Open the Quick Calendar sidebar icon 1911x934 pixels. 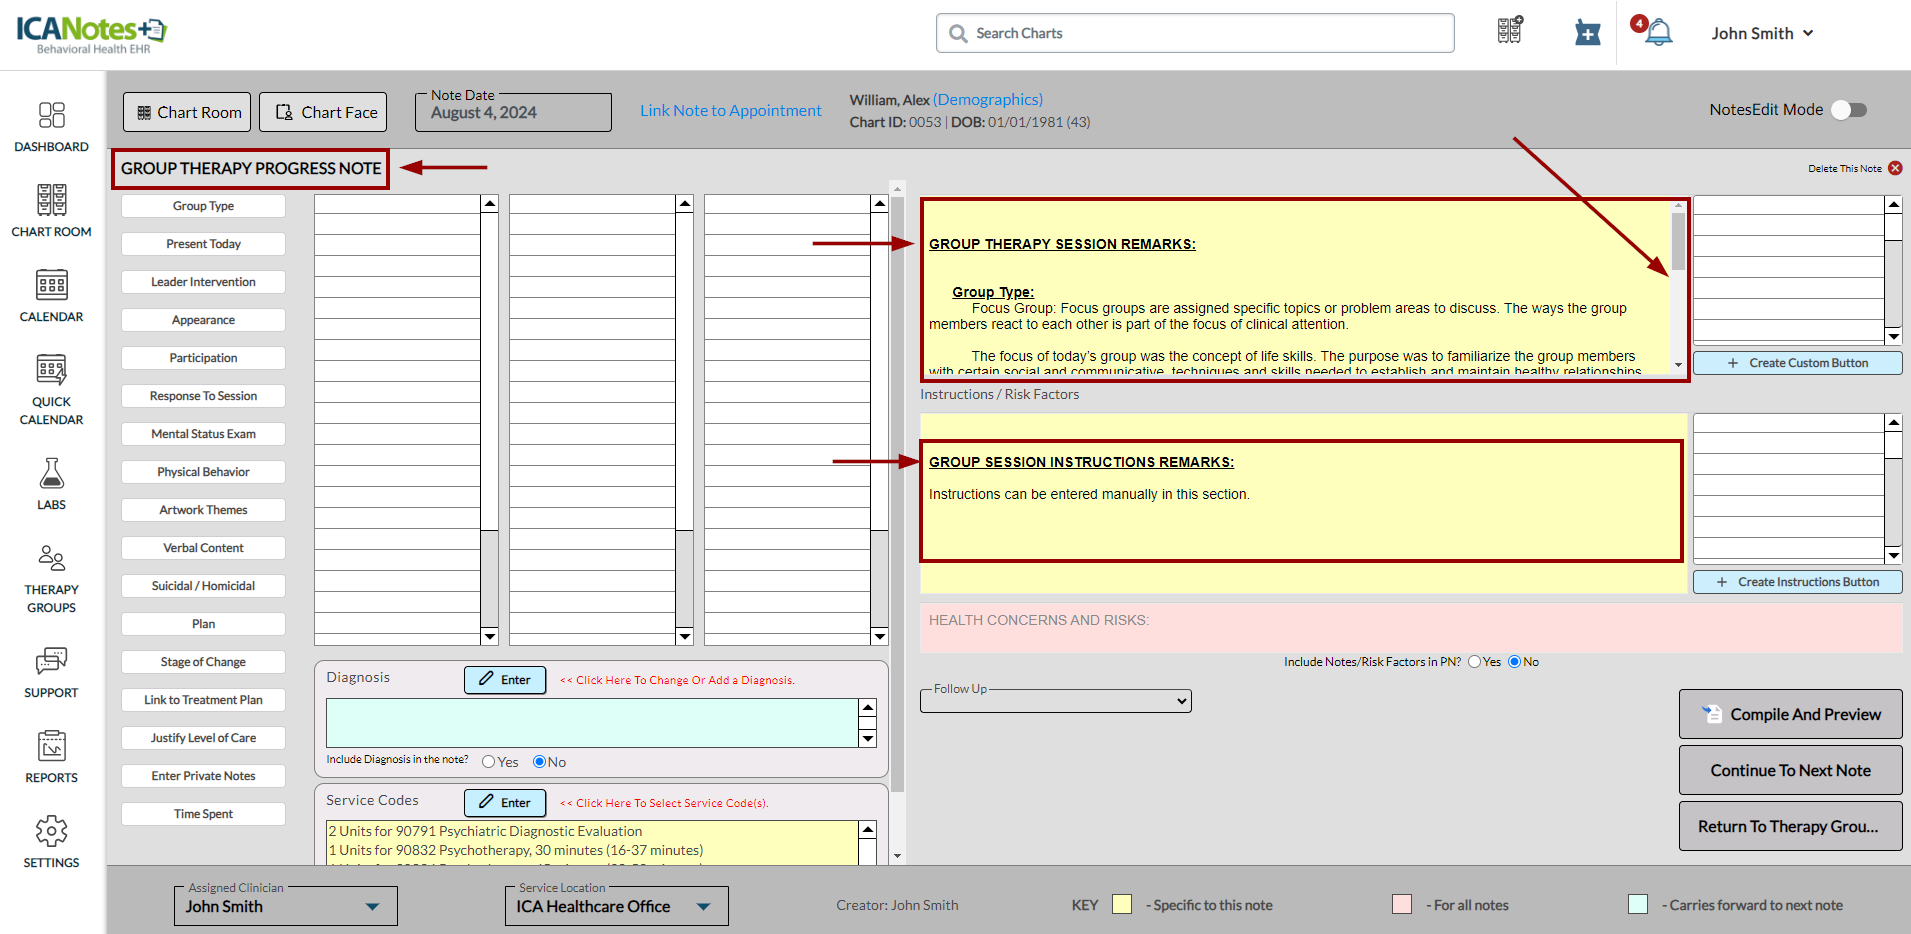(x=51, y=370)
